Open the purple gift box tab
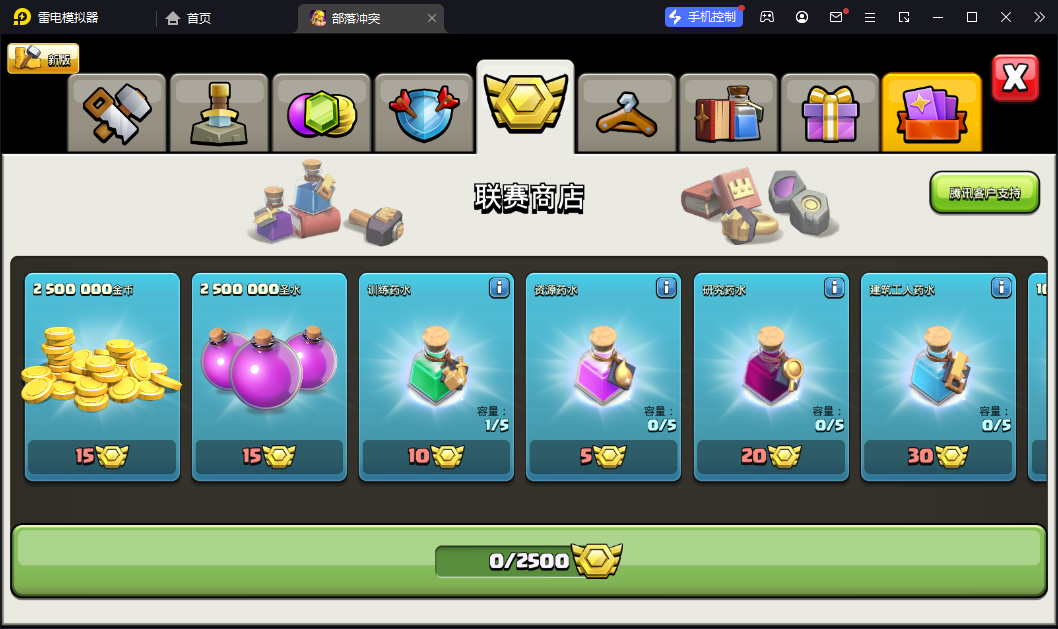This screenshot has height=629, width=1058. click(x=831, y=113)
